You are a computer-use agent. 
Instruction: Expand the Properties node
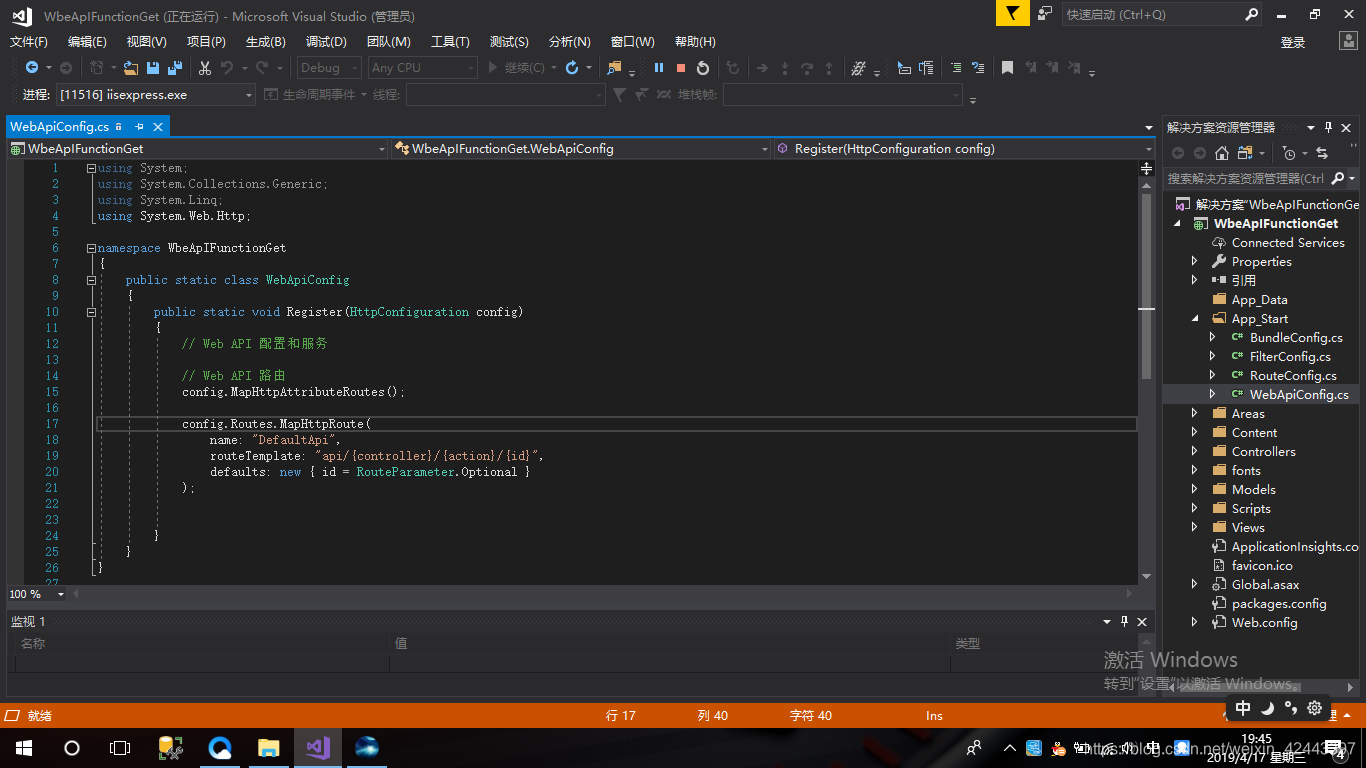tap(1194, 261)
